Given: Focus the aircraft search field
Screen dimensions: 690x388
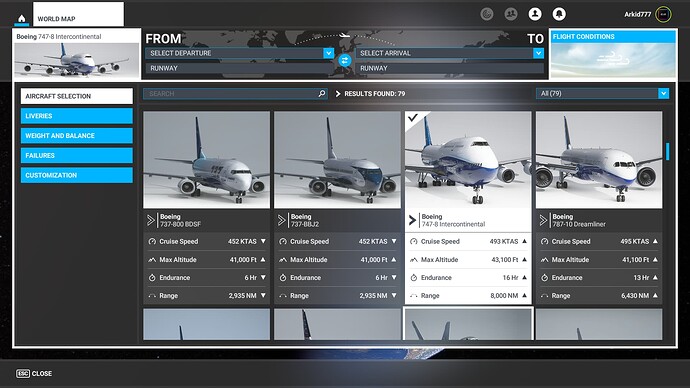Looking at the screenshot, I should pyautogui.click(x=235, y=93).
